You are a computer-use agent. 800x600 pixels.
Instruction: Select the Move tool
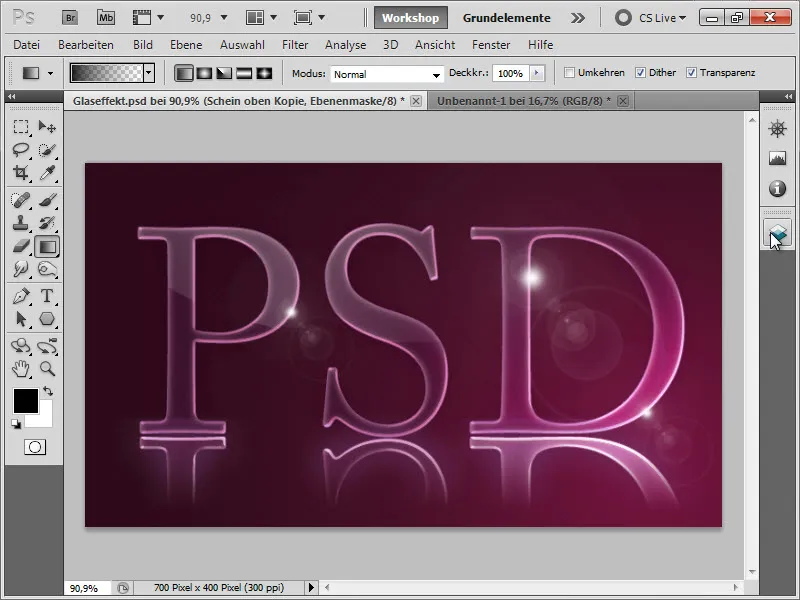[47, 127]
